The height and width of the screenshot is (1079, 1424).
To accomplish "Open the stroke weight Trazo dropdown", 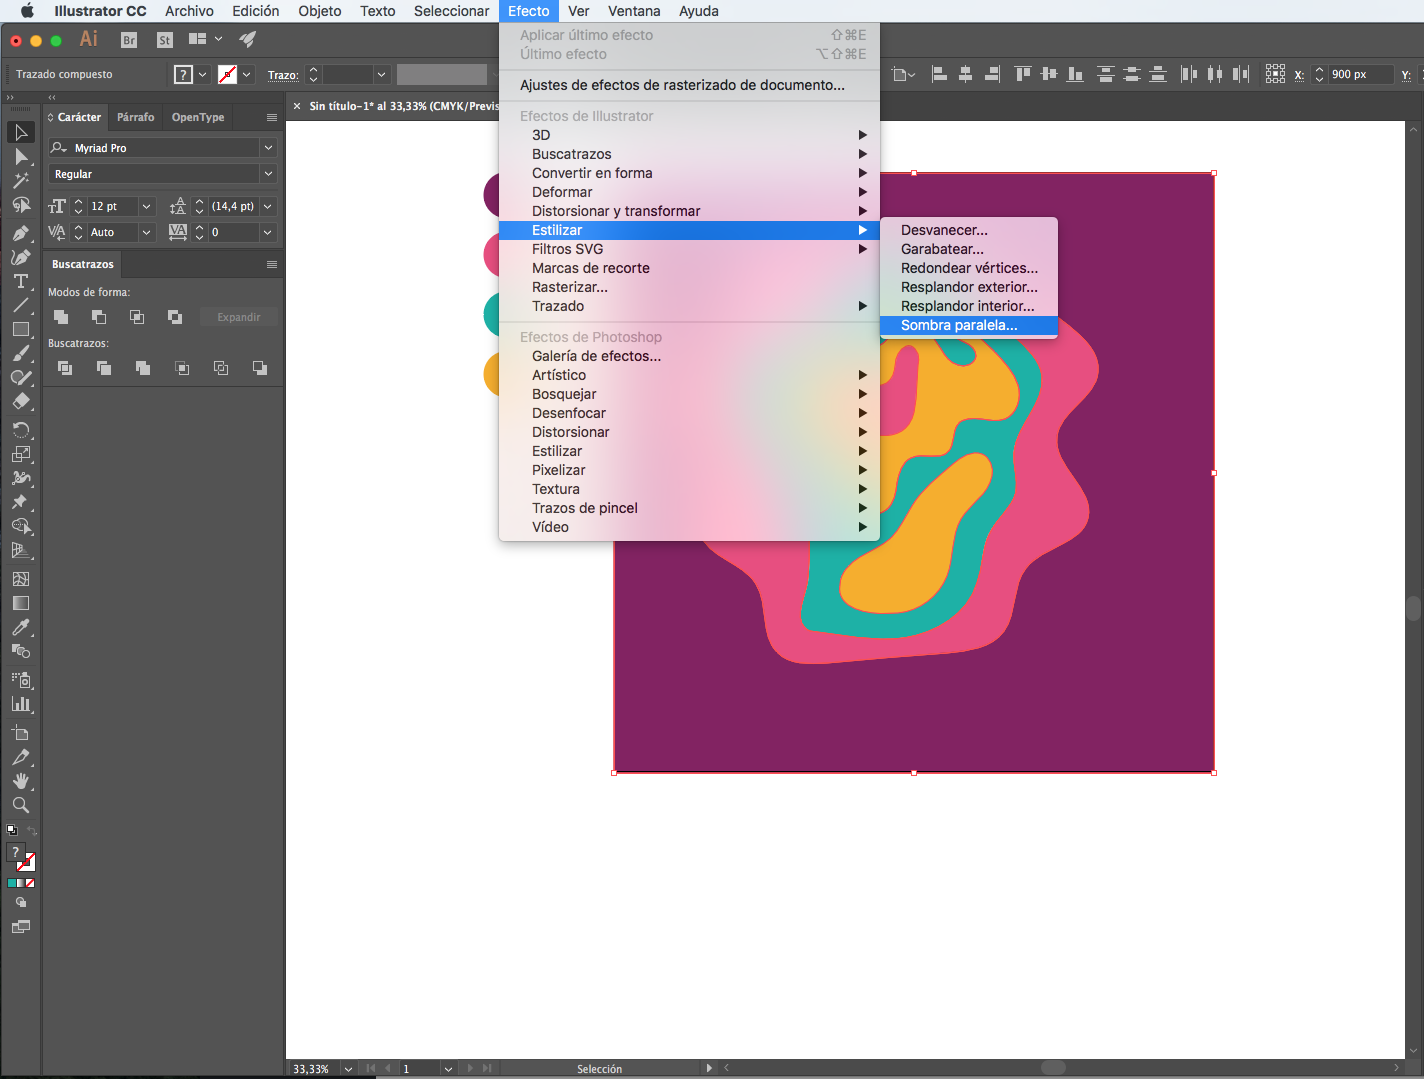I will pyautogui.click(x=381, y=75).
